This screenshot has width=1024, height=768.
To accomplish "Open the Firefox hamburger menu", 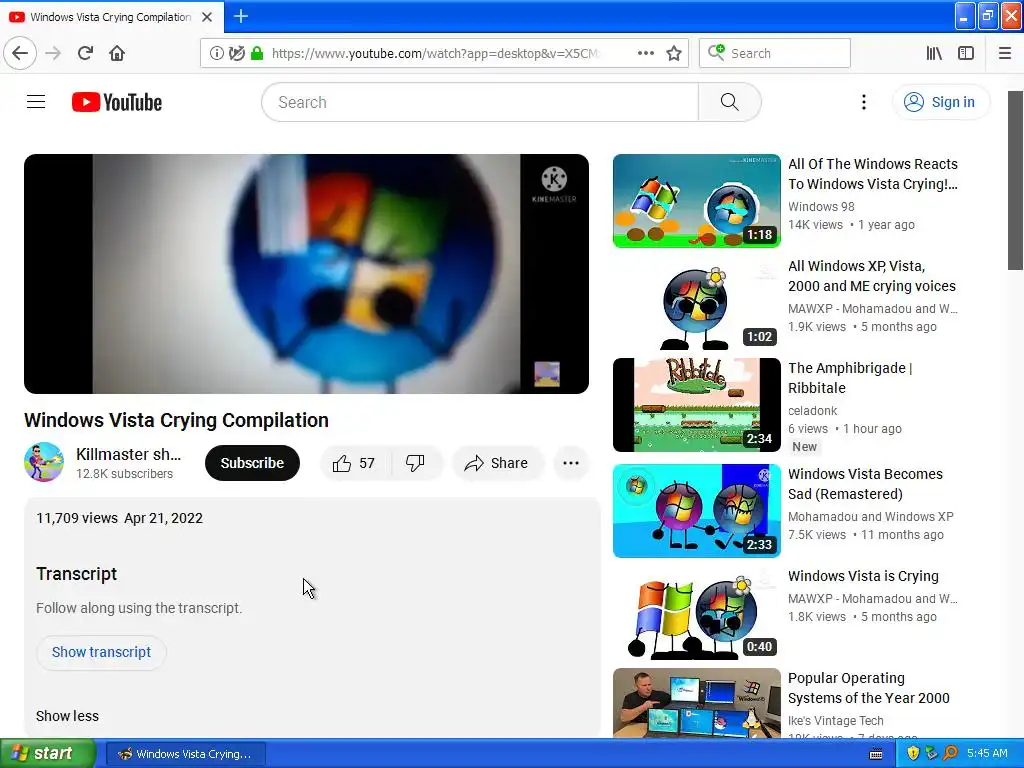I will pyautogui.click(x=1005, y=53).
